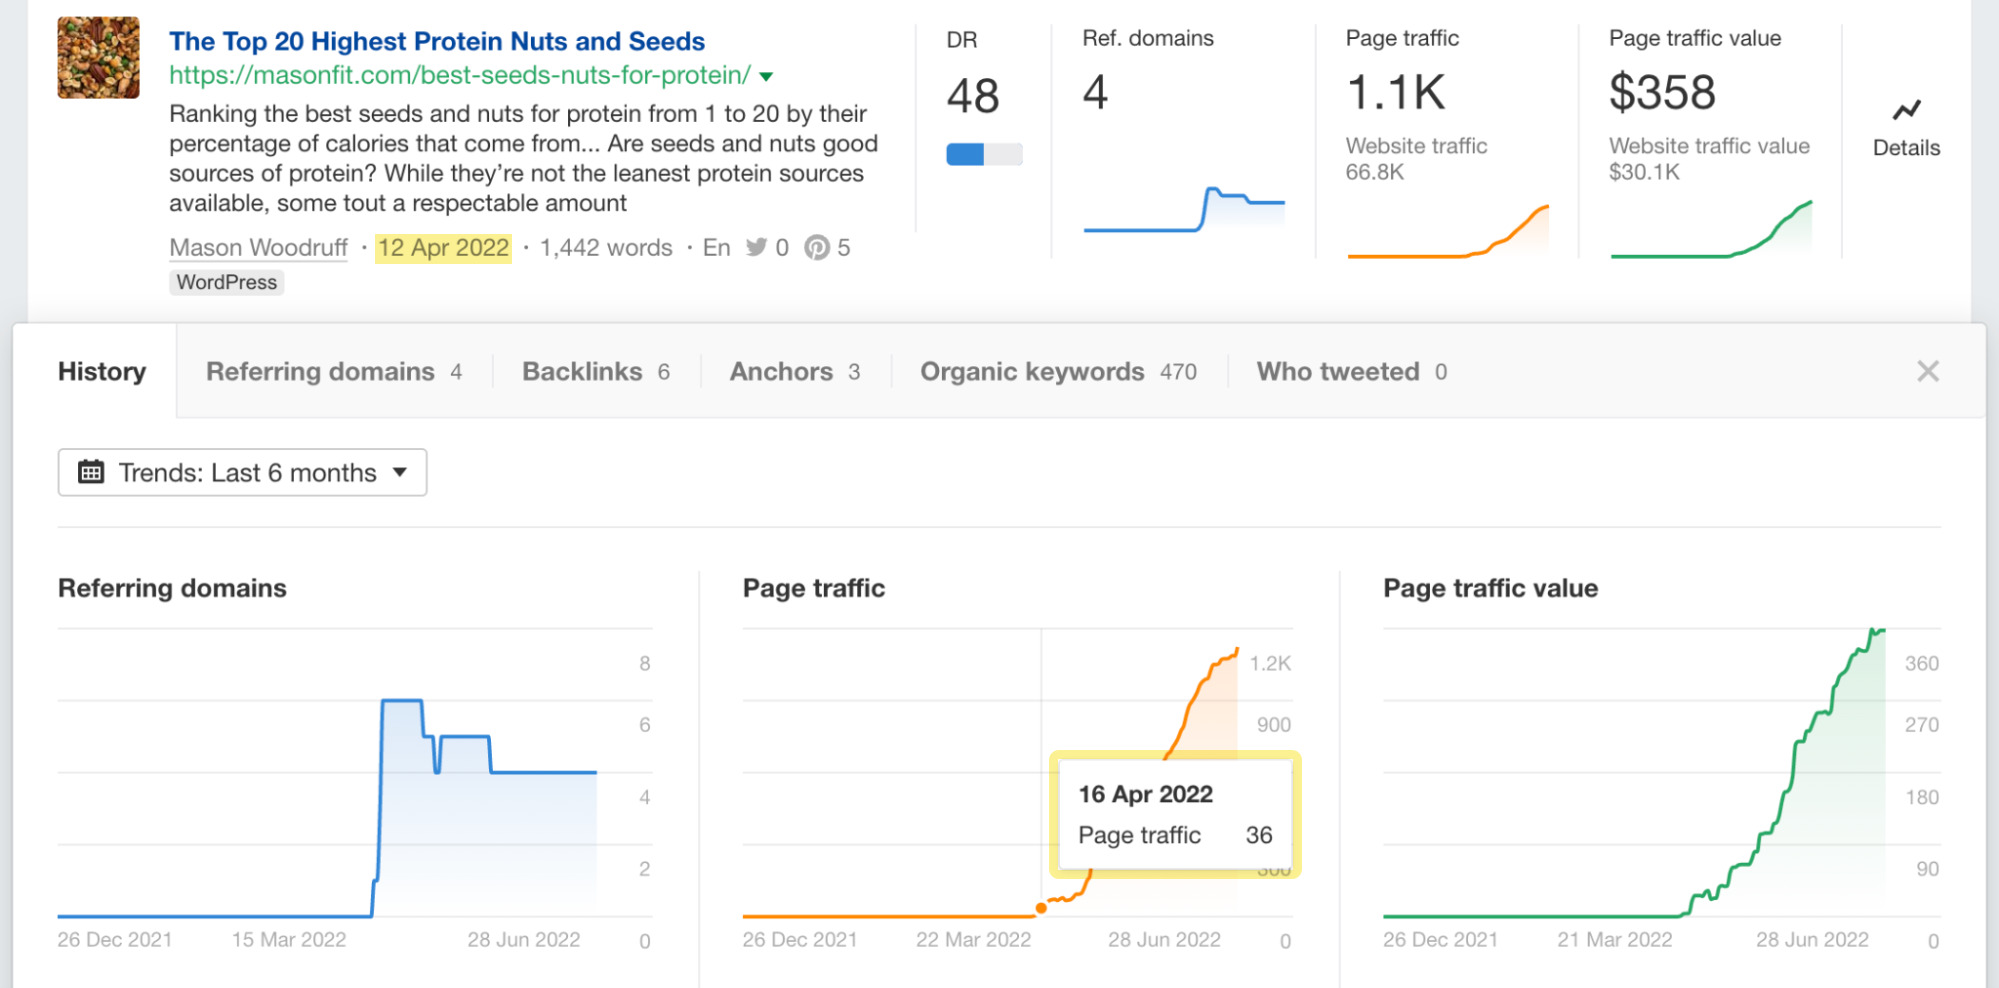The image size is (1999, 988).
Task: Click the Twitter share icon
Action: pos(757,247)
